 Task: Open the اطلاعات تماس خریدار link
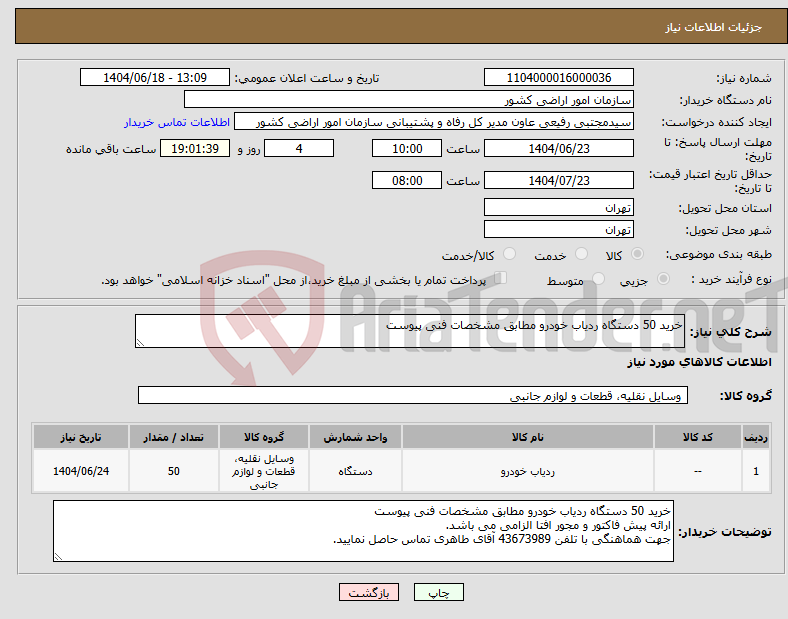(x=177, y=122)
